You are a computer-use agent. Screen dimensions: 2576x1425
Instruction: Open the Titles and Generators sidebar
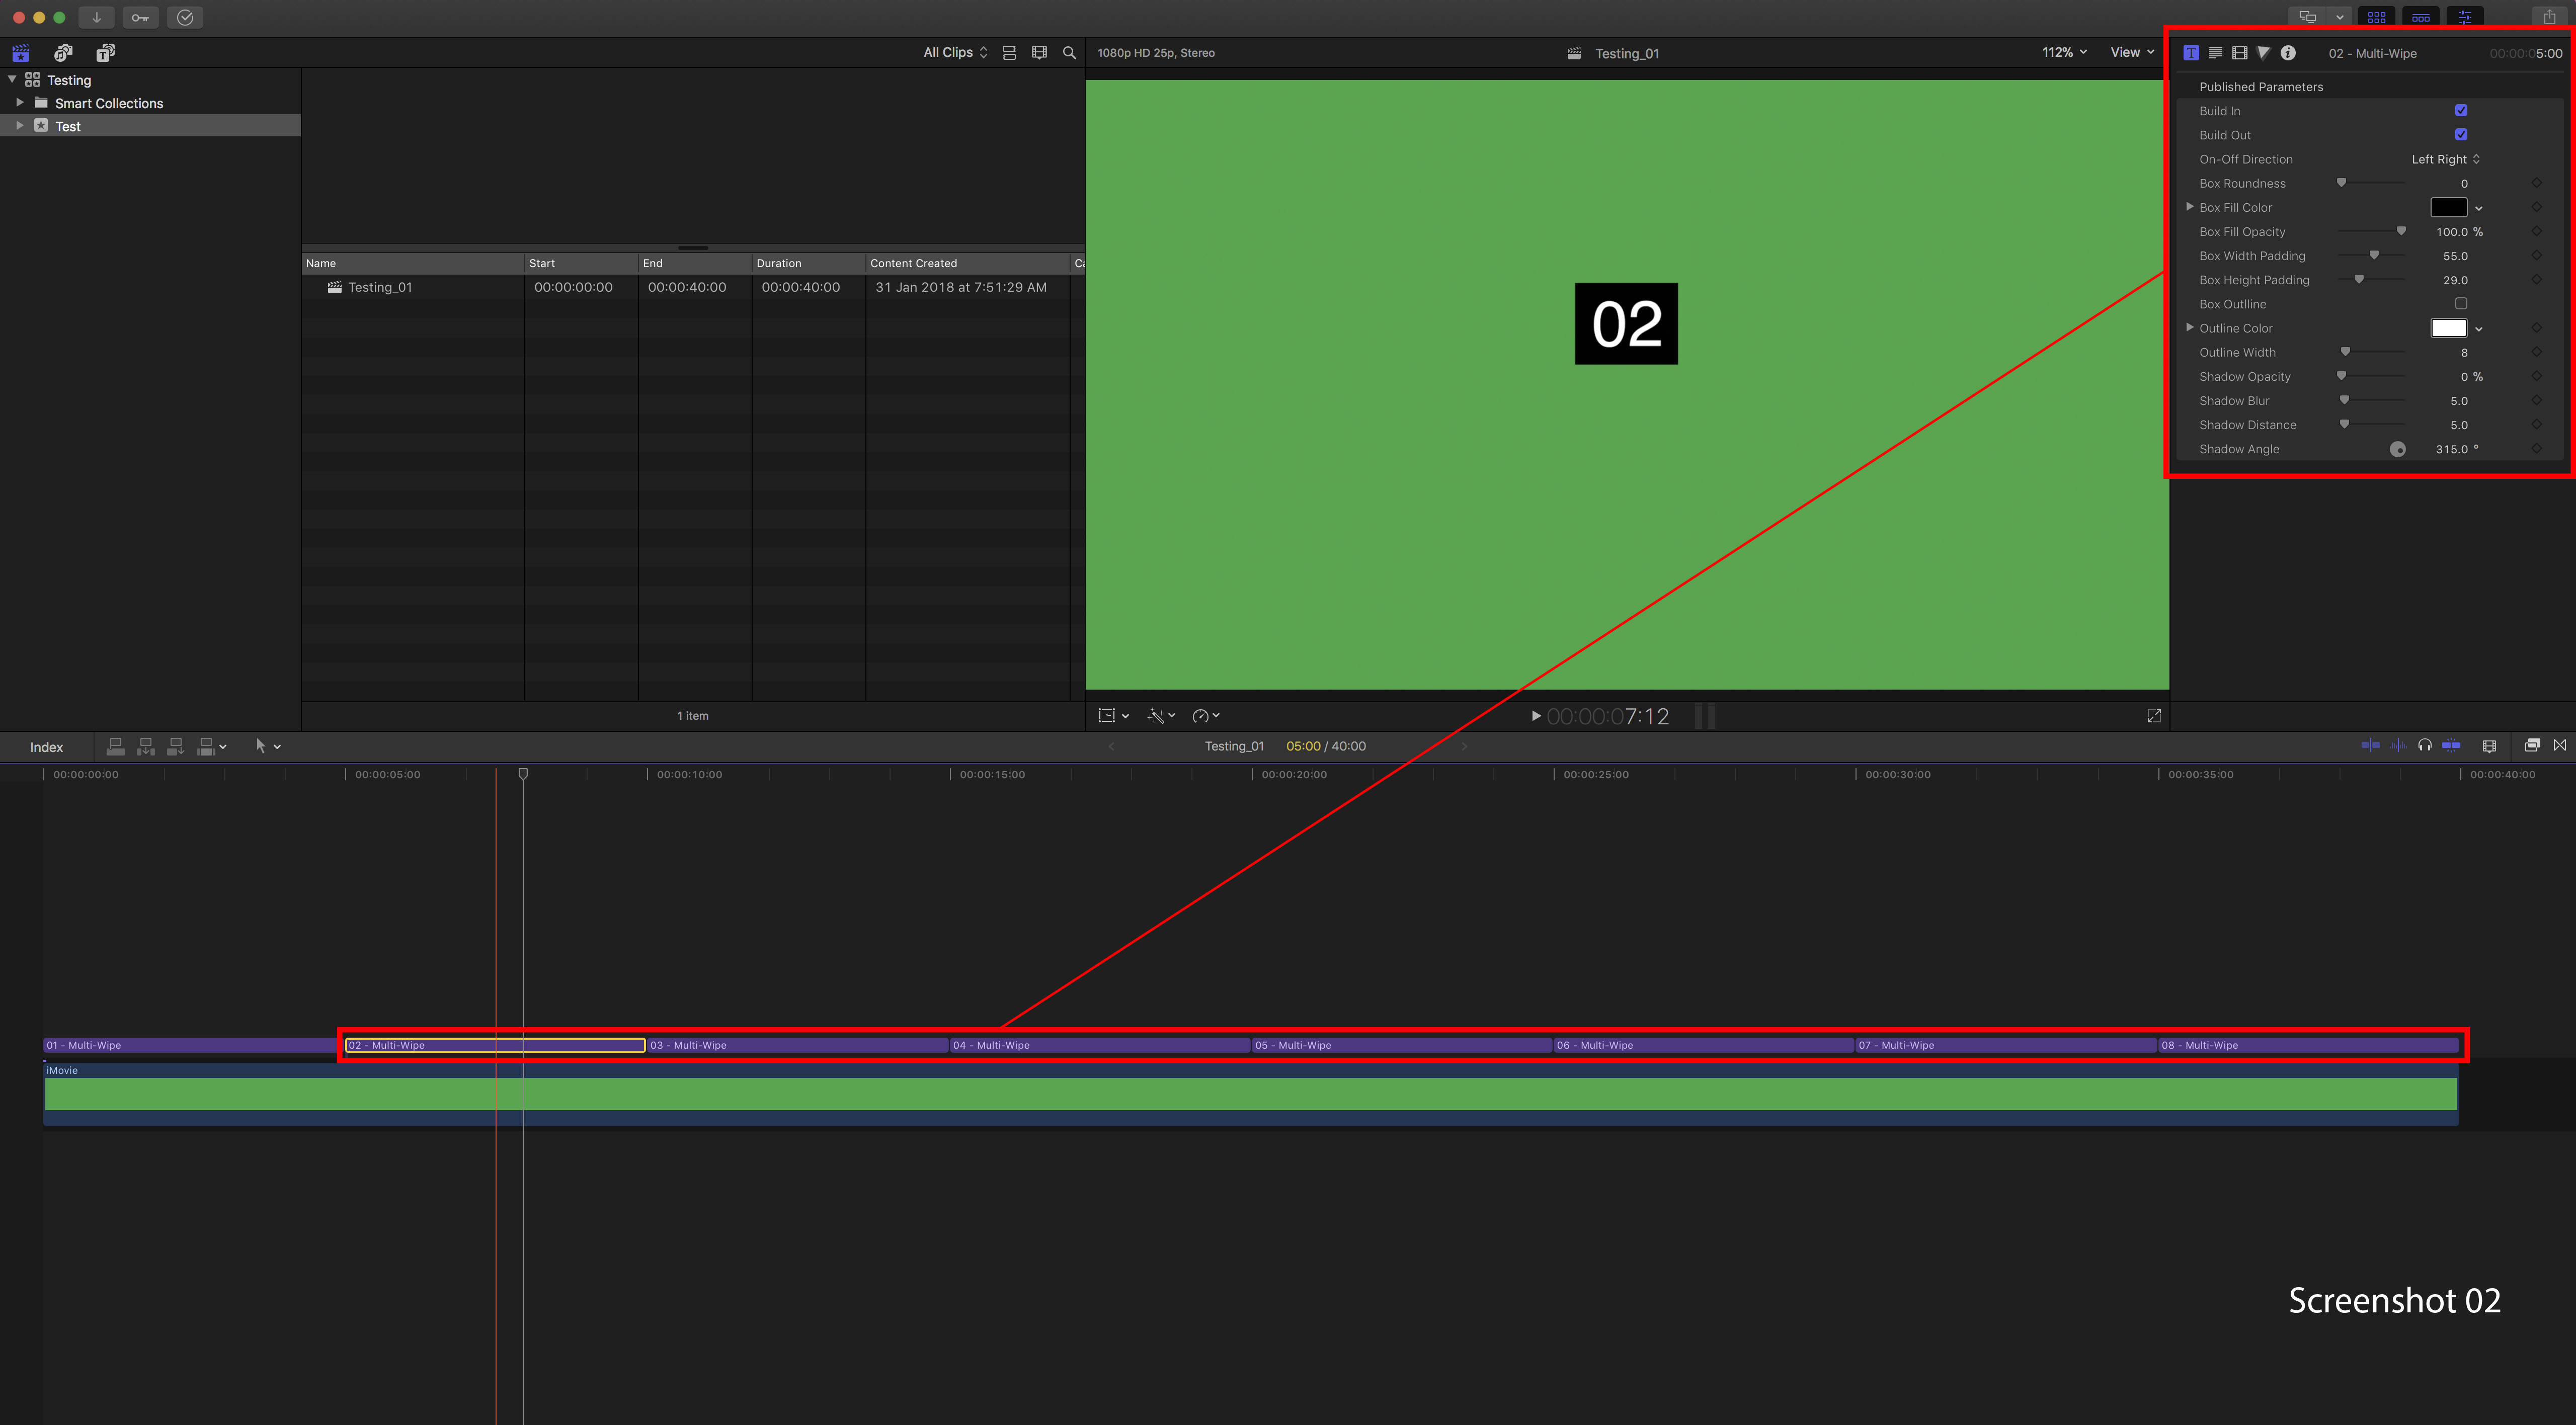104,52
